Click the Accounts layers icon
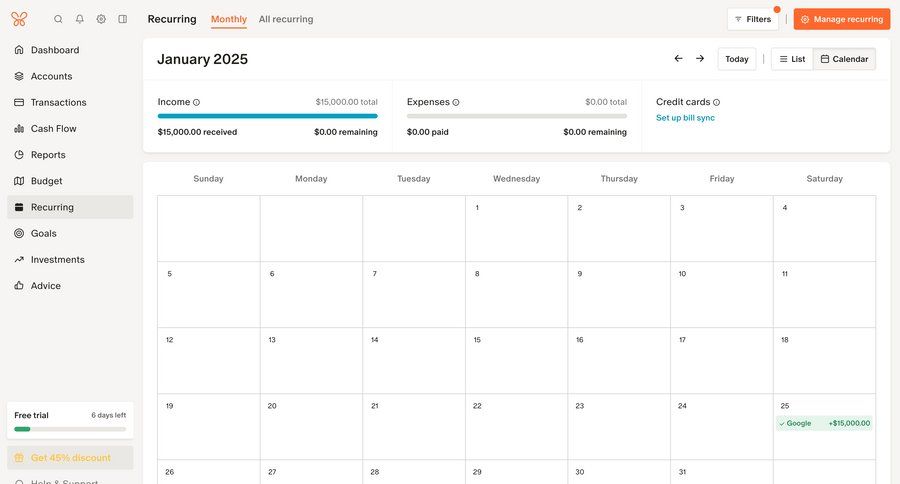900x484 pixels. [19, 76]
